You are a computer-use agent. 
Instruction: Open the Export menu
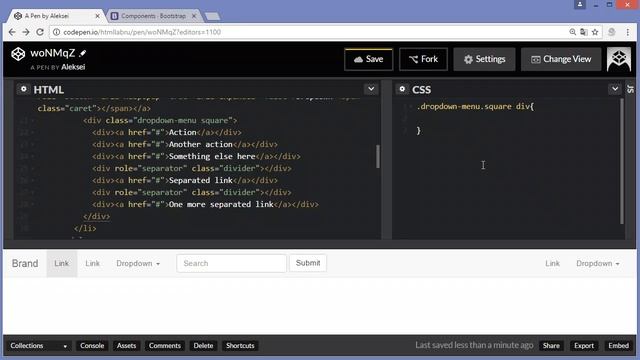tap(584, 346)
